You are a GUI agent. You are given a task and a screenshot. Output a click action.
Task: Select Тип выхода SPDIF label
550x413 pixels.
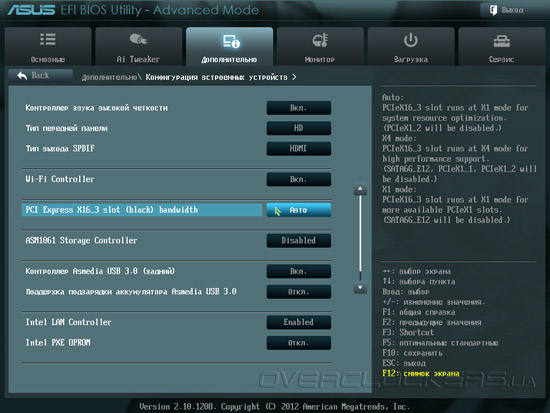[x=60, y=148]
